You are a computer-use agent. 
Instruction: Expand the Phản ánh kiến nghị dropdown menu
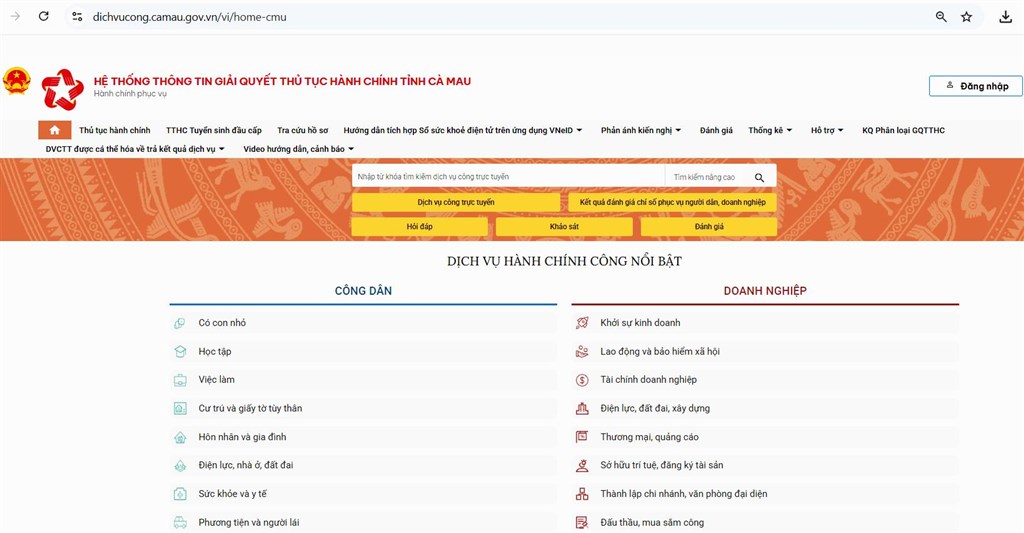pos(641,130)
